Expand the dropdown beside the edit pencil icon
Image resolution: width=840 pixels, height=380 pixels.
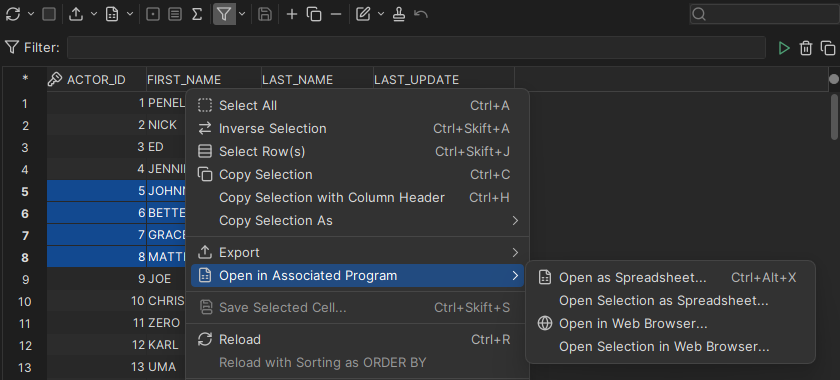coord(381,14)
